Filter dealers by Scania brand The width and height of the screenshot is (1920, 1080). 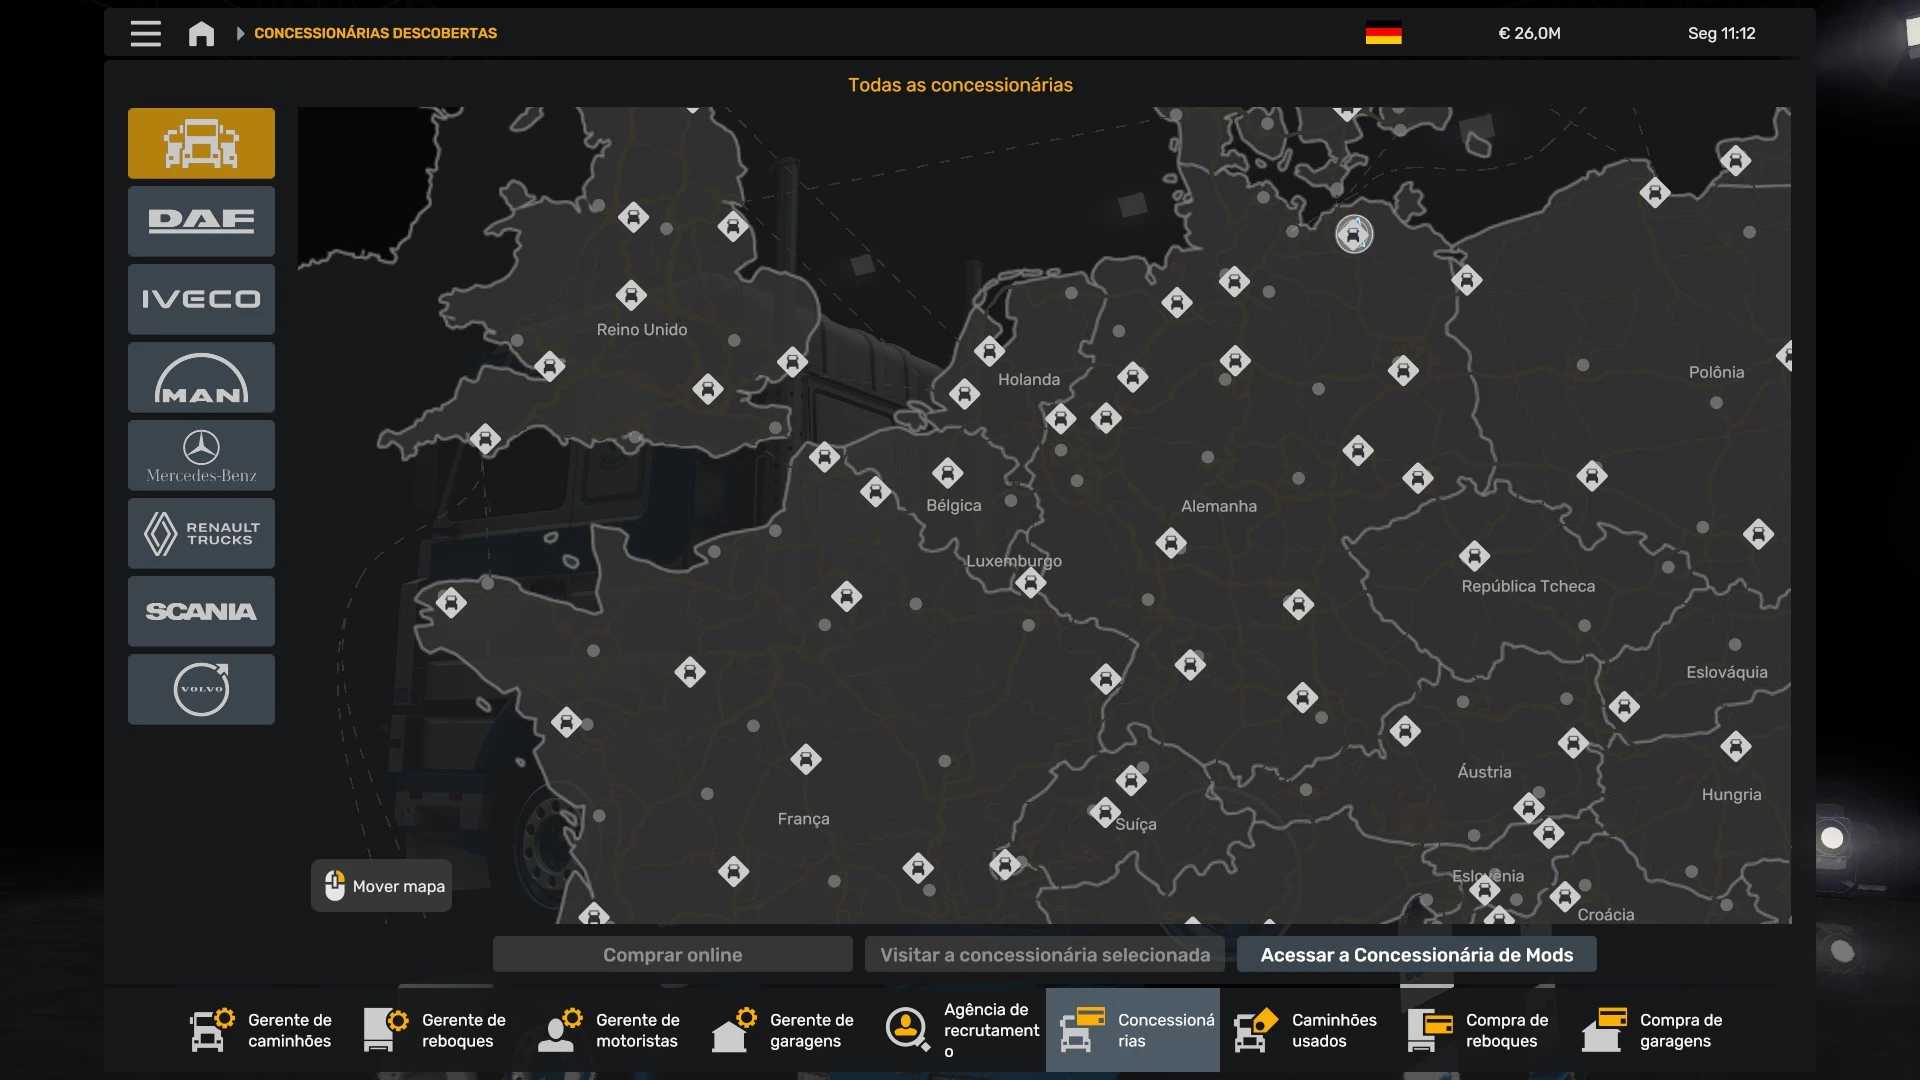201,611
